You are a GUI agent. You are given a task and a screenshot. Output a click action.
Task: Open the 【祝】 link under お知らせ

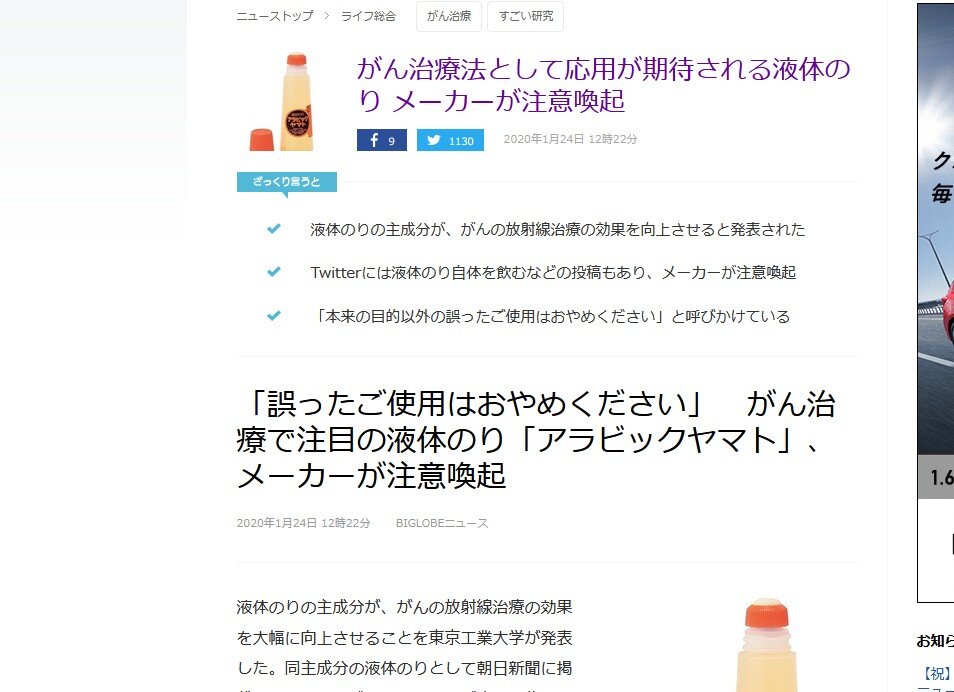coord(936,673)
